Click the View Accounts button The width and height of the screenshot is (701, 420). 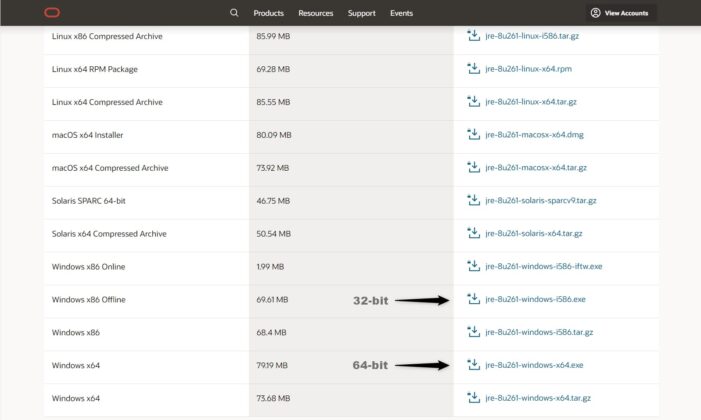click(620, 13)
